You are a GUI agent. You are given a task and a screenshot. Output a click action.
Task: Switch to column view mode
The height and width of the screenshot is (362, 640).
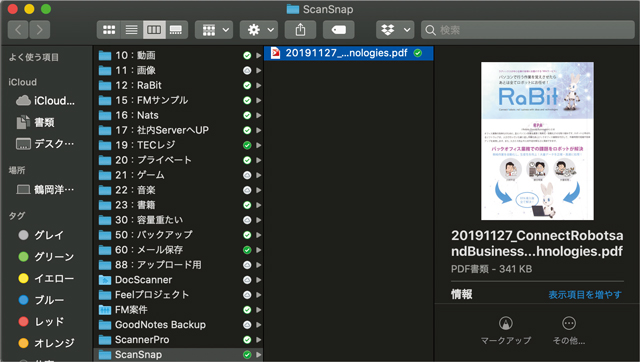[x=154, y=30]
